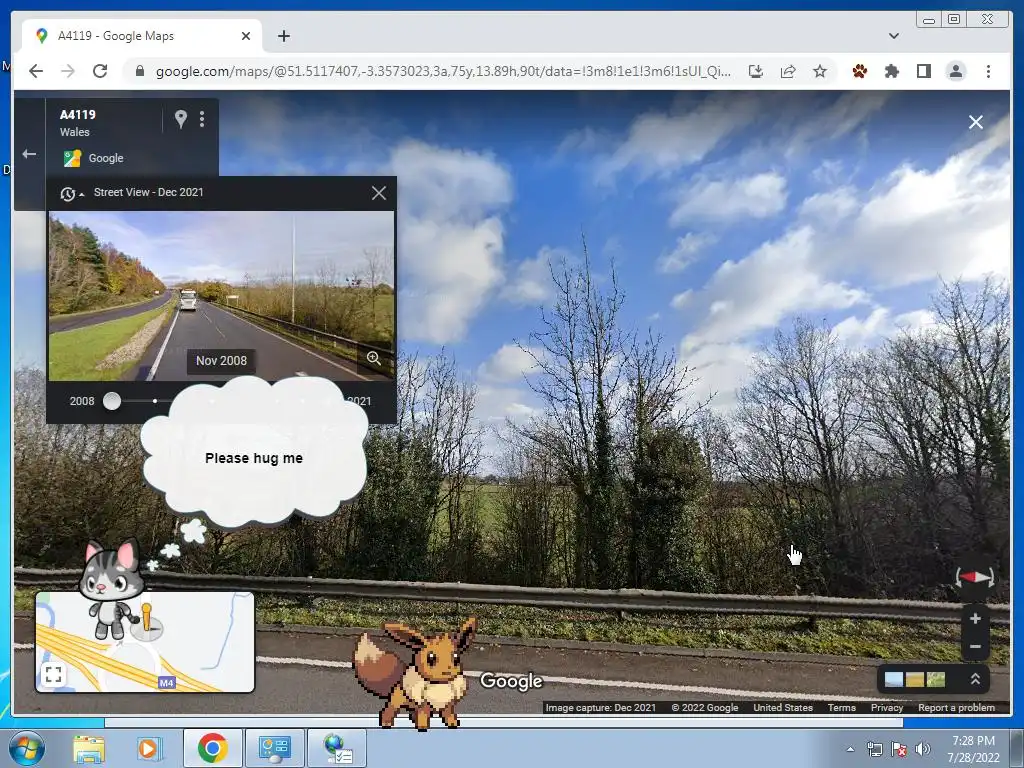The width and height of the screenshot is (1024, 768).
Task: Switch to Chrome on the taskbar
Action: 212,748
